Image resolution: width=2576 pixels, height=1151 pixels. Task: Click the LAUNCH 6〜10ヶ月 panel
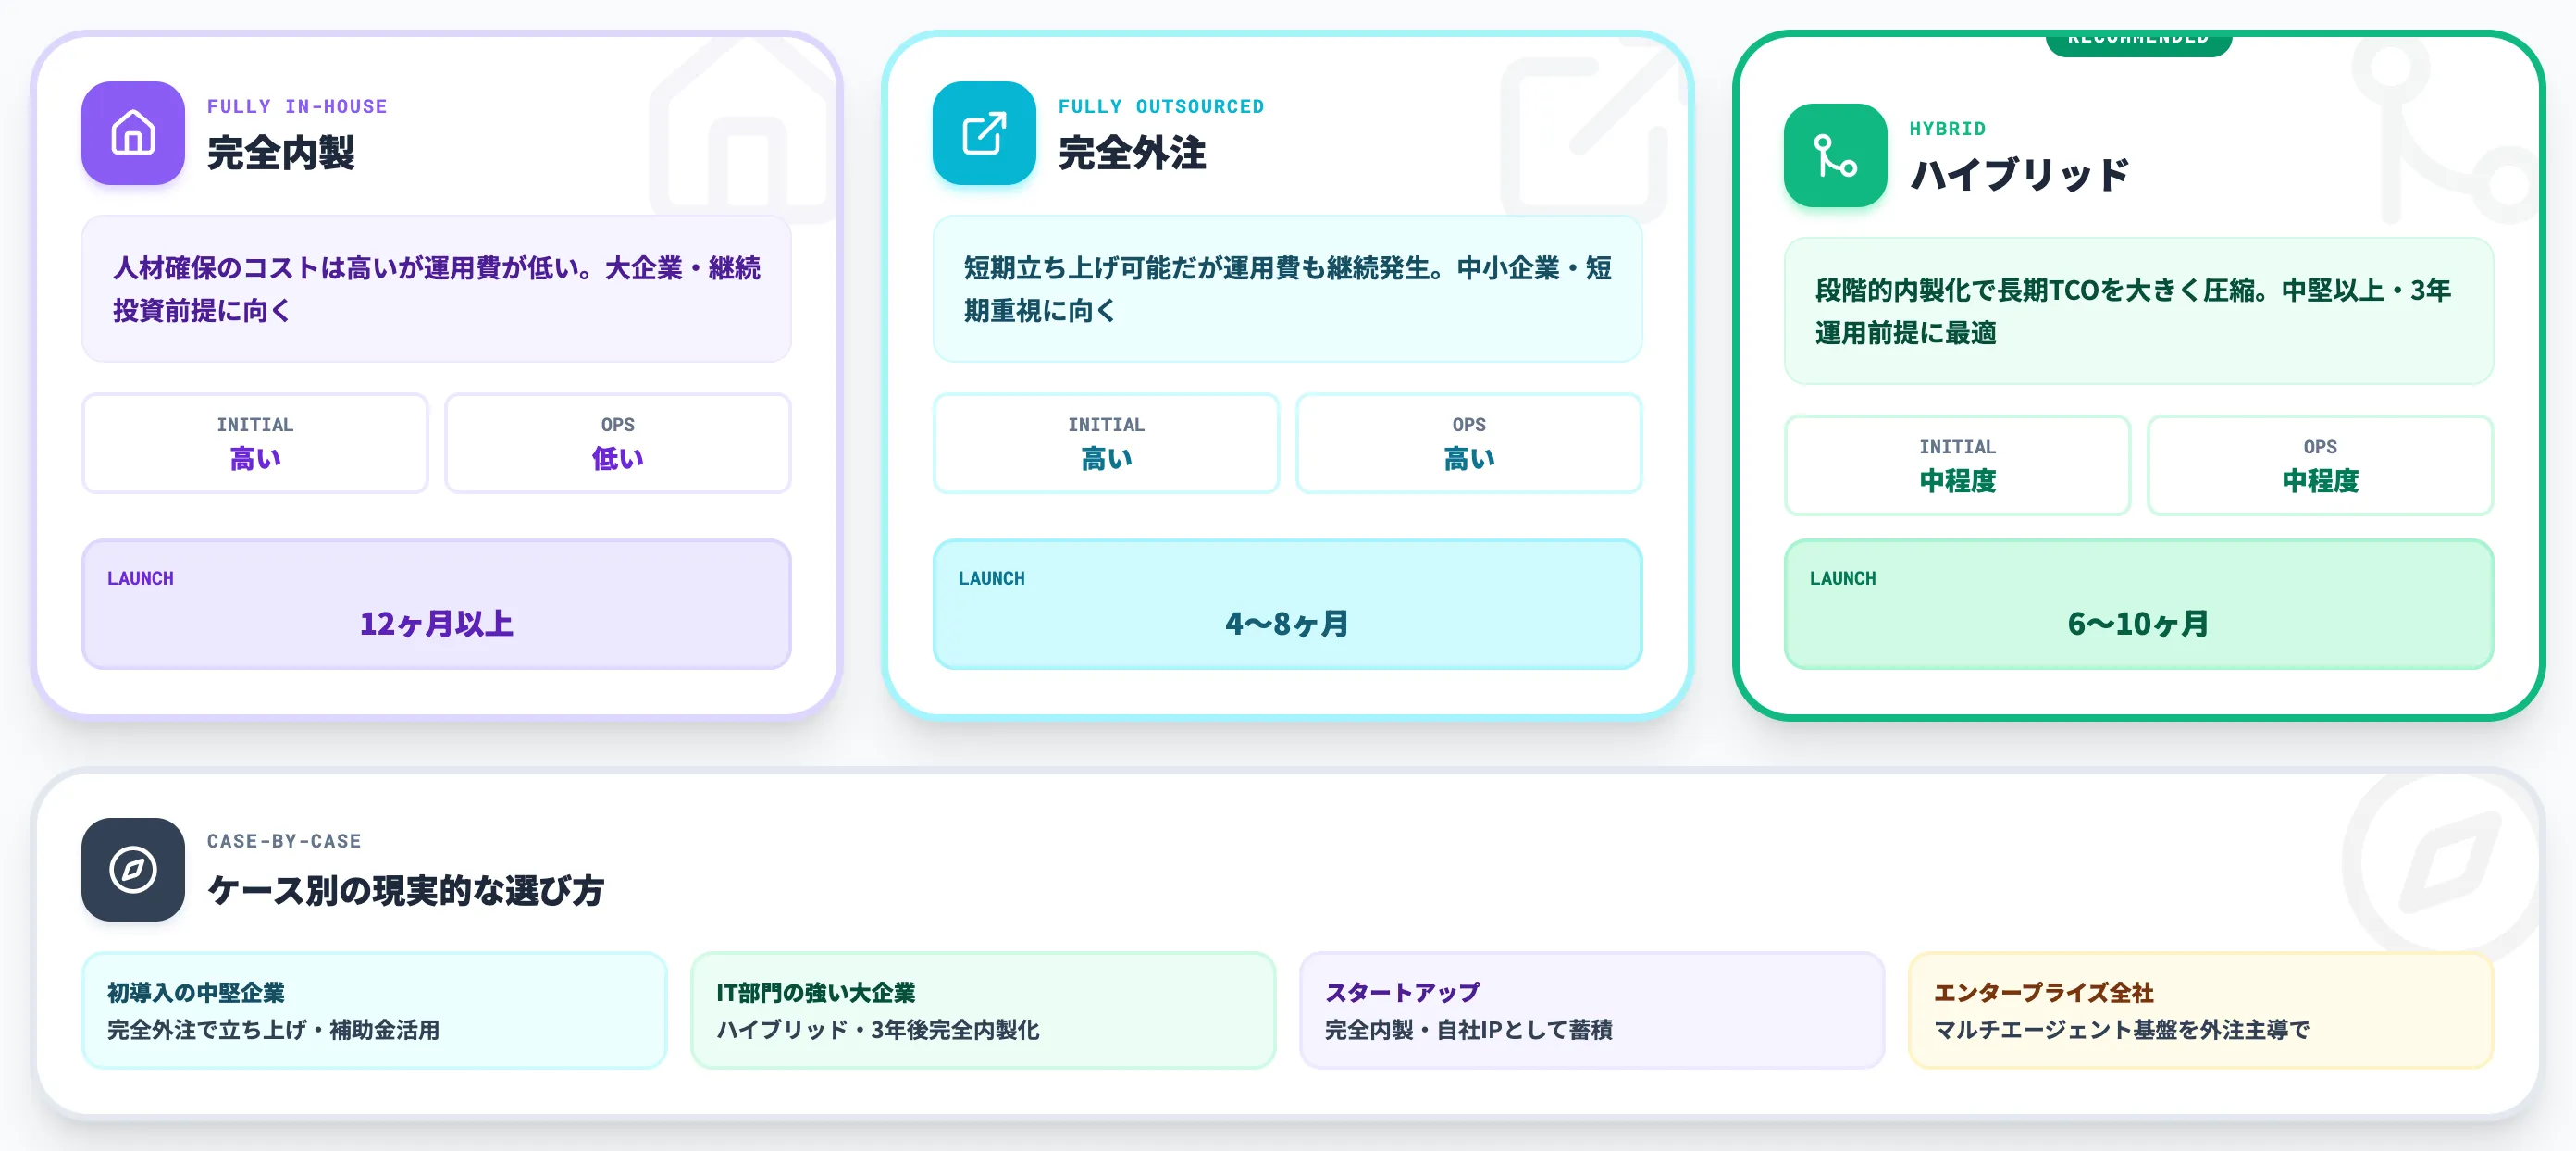pyautogui.click(x=2138, y=604)
